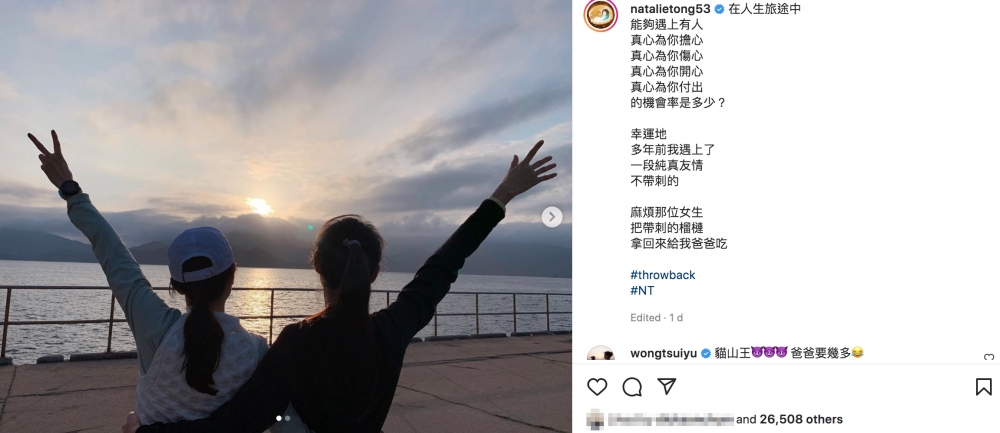Viewport: 1000px width, 433px height.
Task: Open wongtsuiyu username link
Action: point(663,353)
